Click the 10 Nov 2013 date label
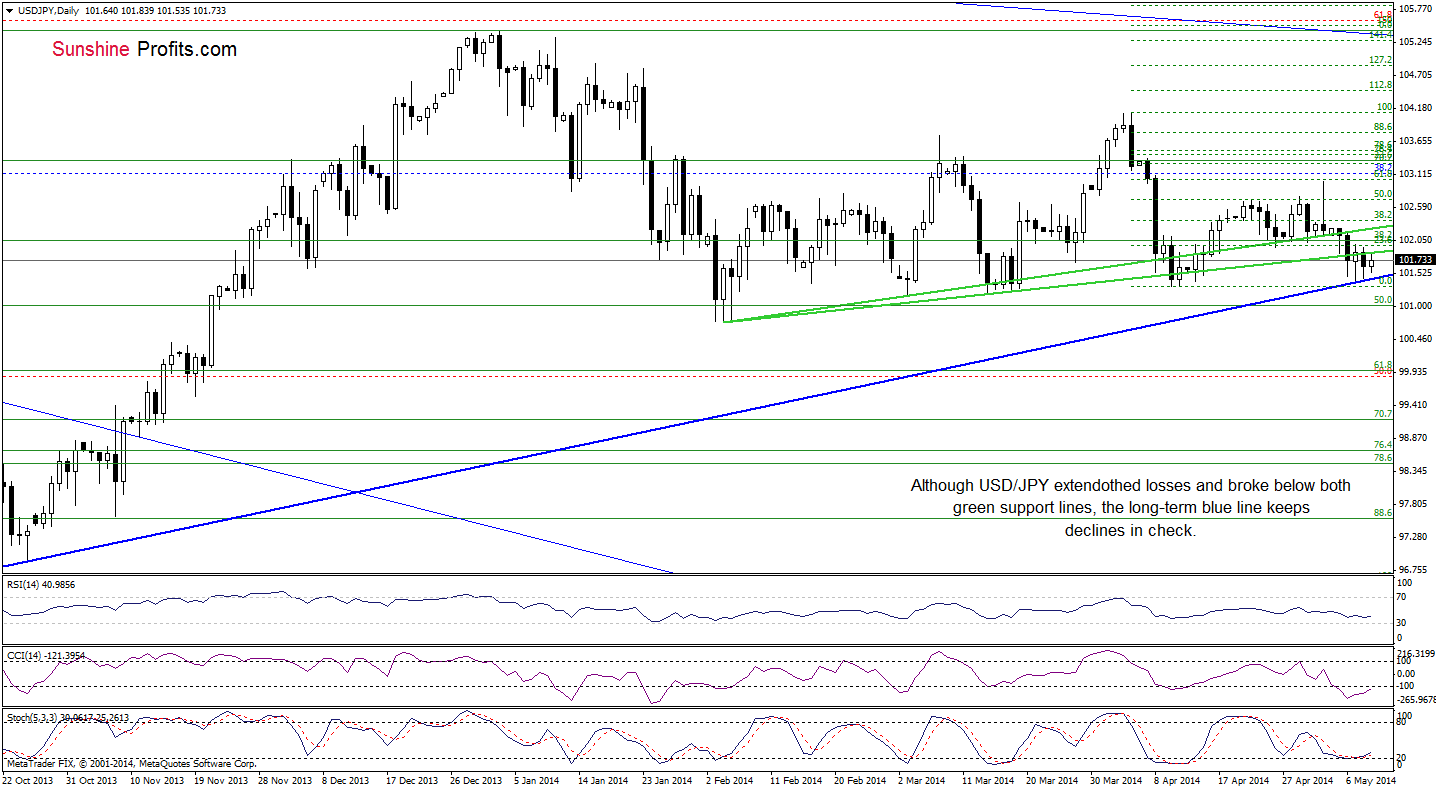1436x789 pixels. [x=157, y=780]
